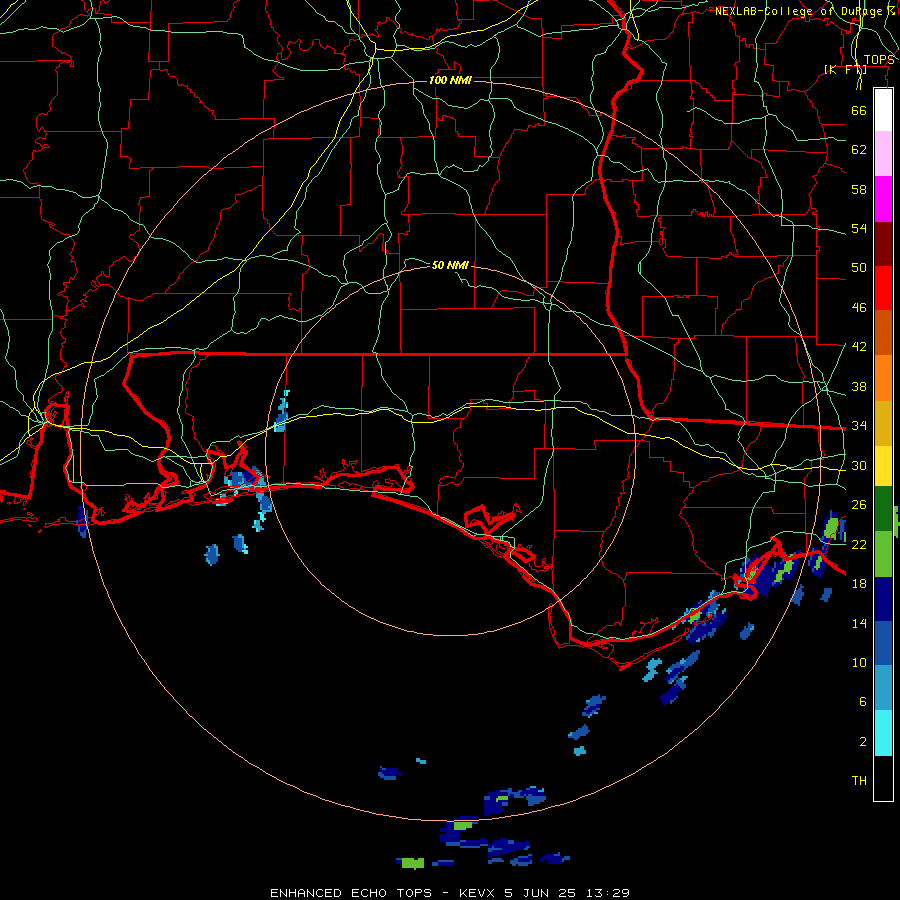Screen dimensions: 900x900
Task: Click the legend value 58
Action: [x=859, y=189]
